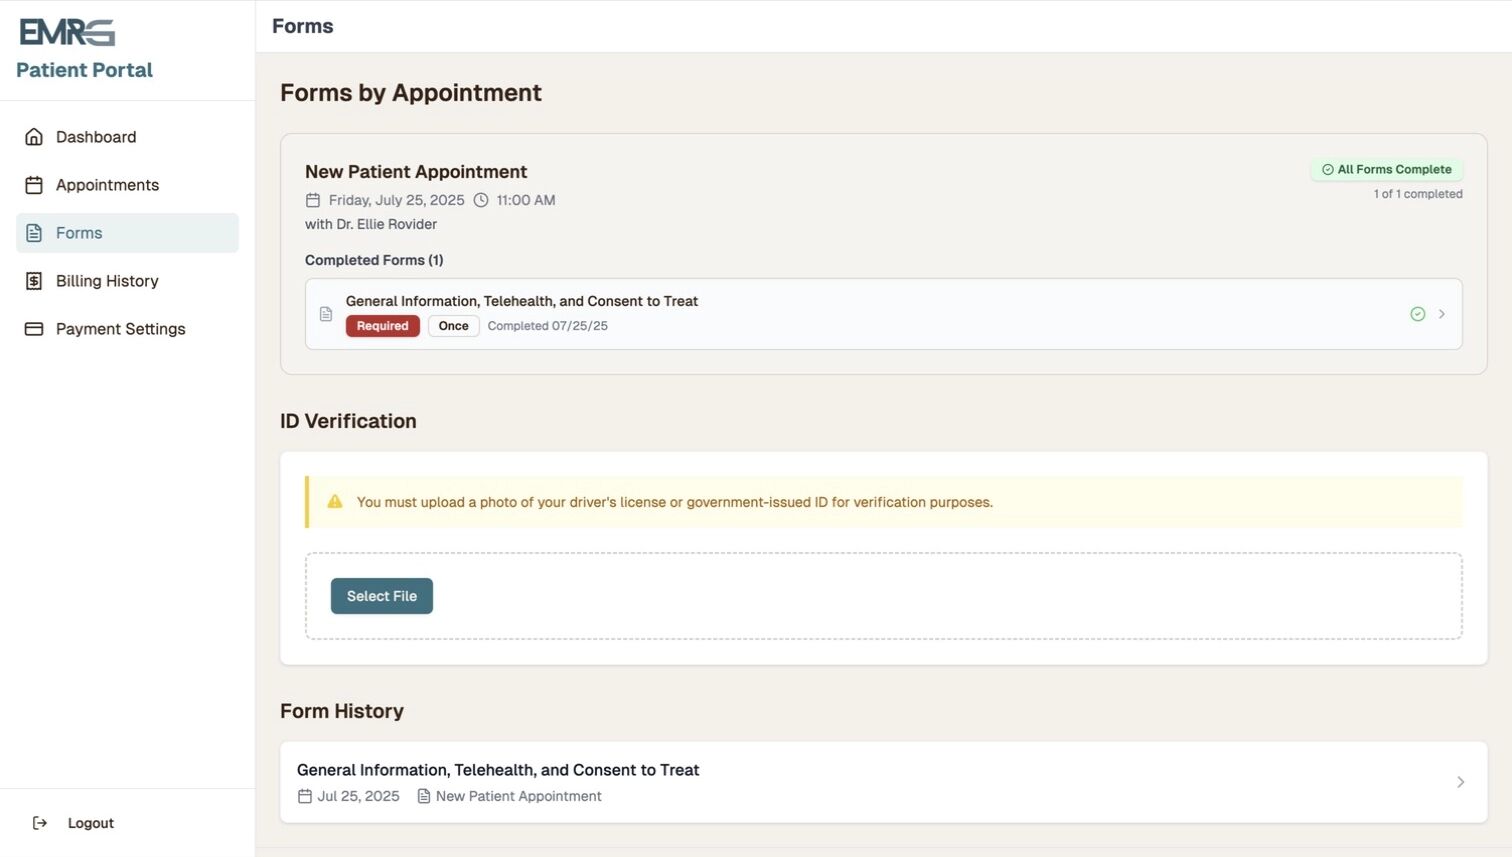Expand the completed General Information form chevron
Screen dimensions: 1512x857
click(1442, 314)
